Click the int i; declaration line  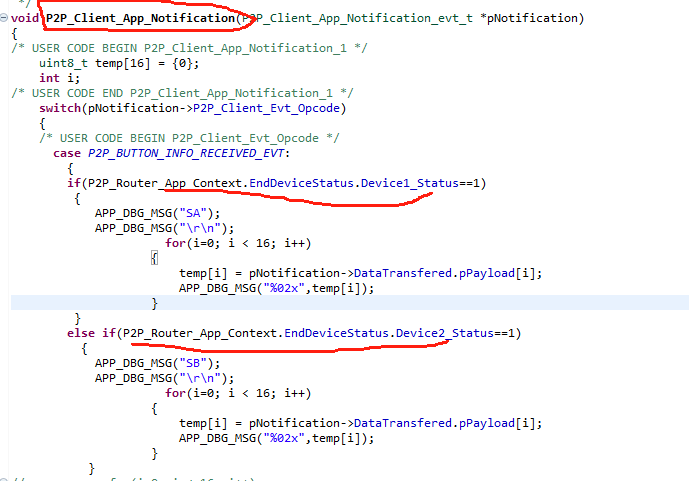tap(59, 78)
